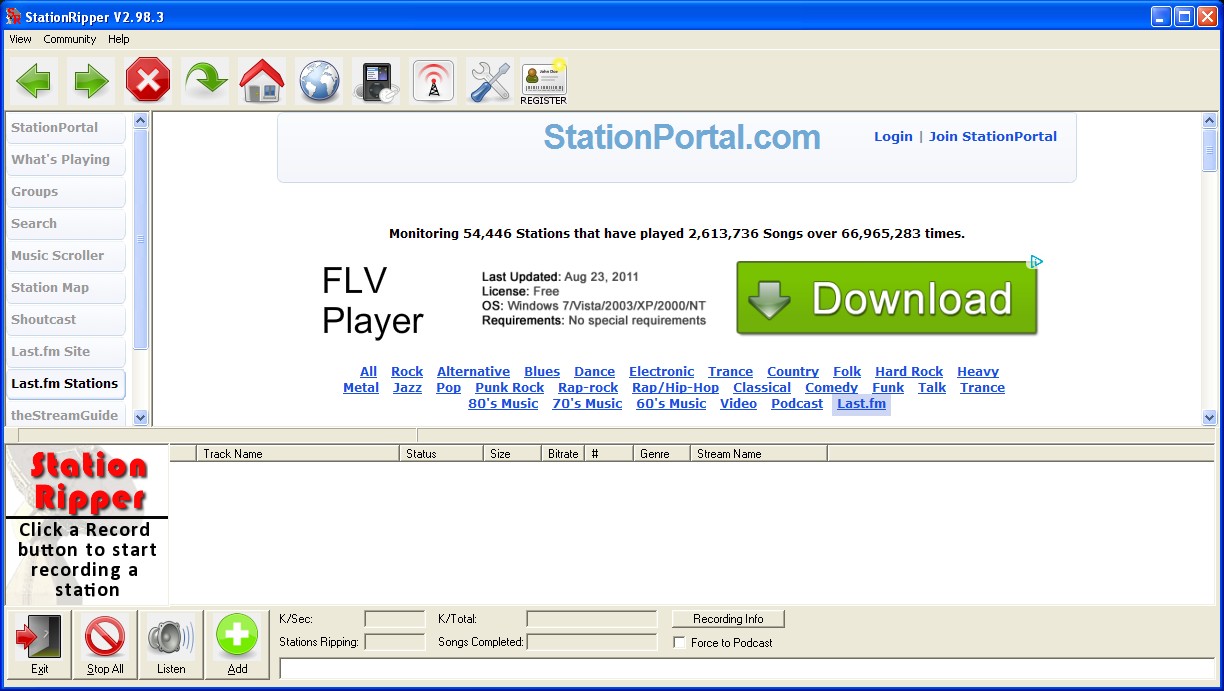This screenshot has height=691, width=1224.
Task: Click the AdChoices icon above the Download ad
Action: tap(1036, 262)
